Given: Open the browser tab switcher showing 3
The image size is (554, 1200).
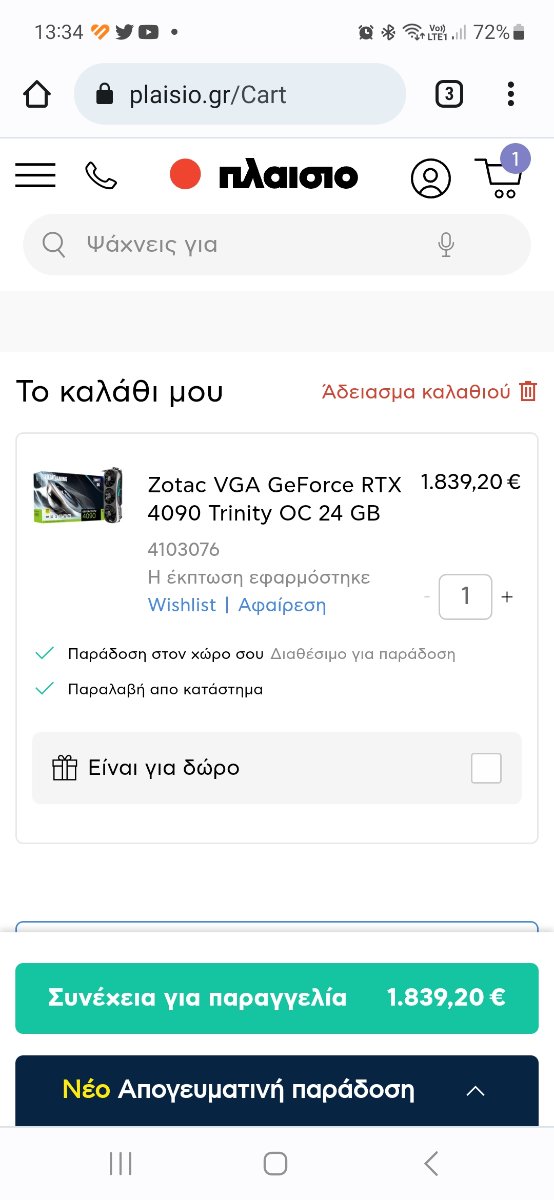Looking at the screenshot, I should pos(449,94).
